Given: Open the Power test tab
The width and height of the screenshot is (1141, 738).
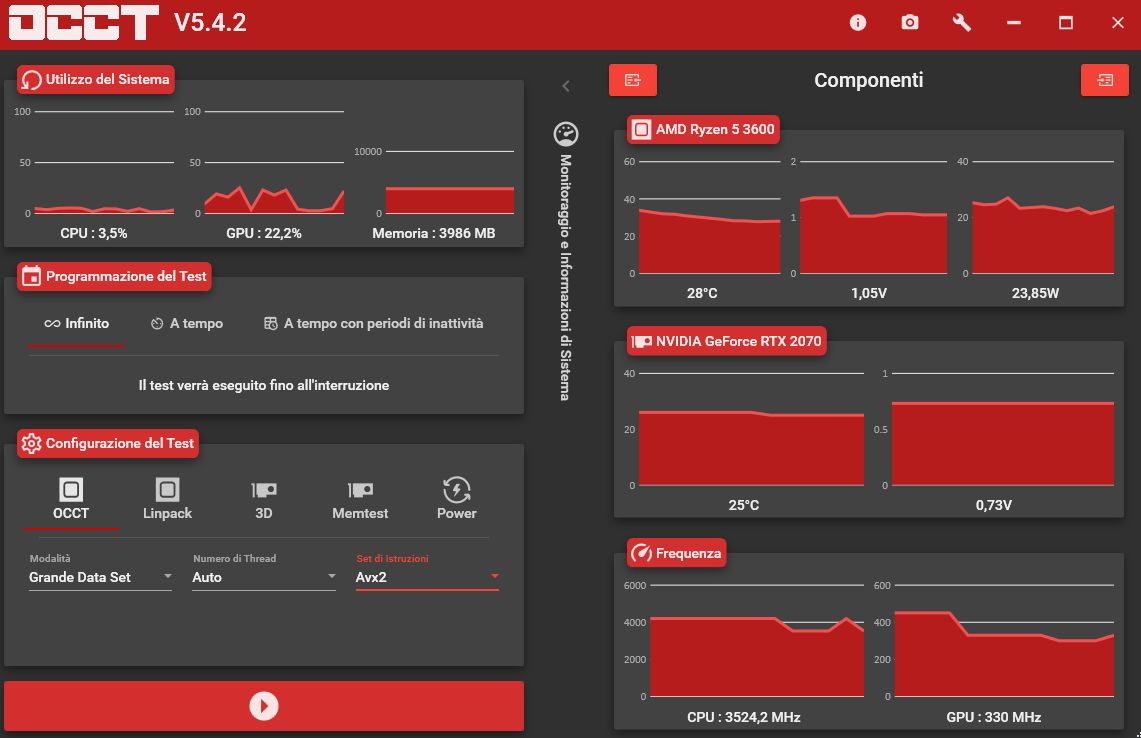Looking at the screenshot, I should coord(456,499).
